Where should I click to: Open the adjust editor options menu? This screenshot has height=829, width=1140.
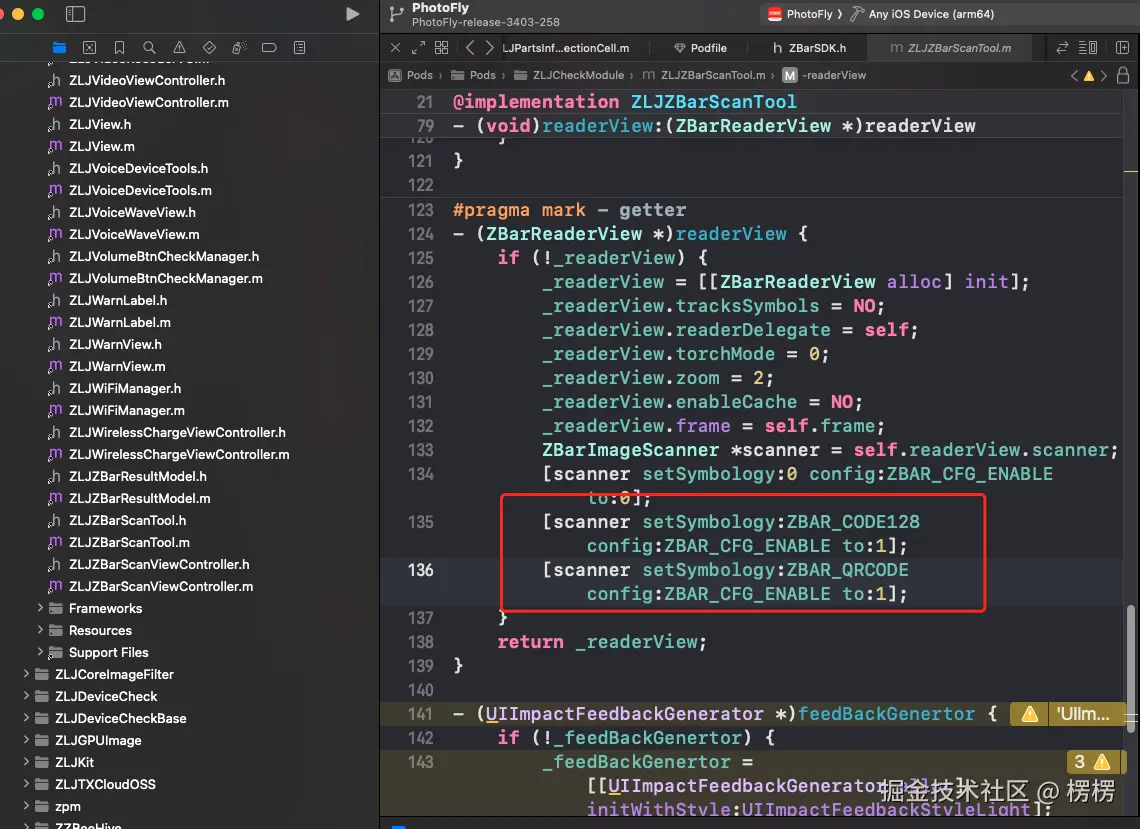pos(1088,48)
